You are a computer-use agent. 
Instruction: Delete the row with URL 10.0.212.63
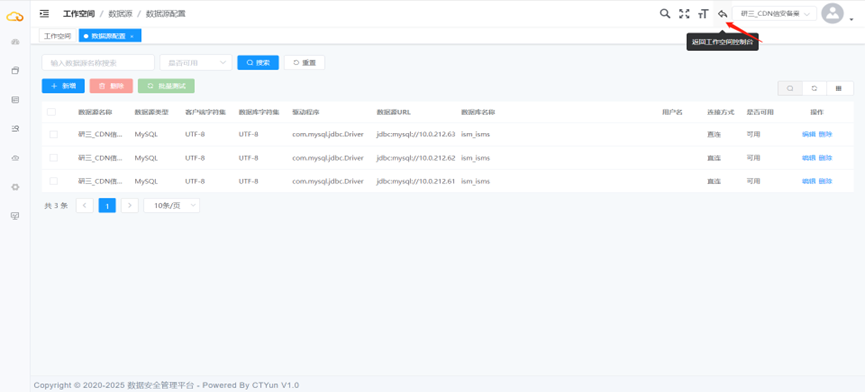pyautogui.click(x=825, y=134)
